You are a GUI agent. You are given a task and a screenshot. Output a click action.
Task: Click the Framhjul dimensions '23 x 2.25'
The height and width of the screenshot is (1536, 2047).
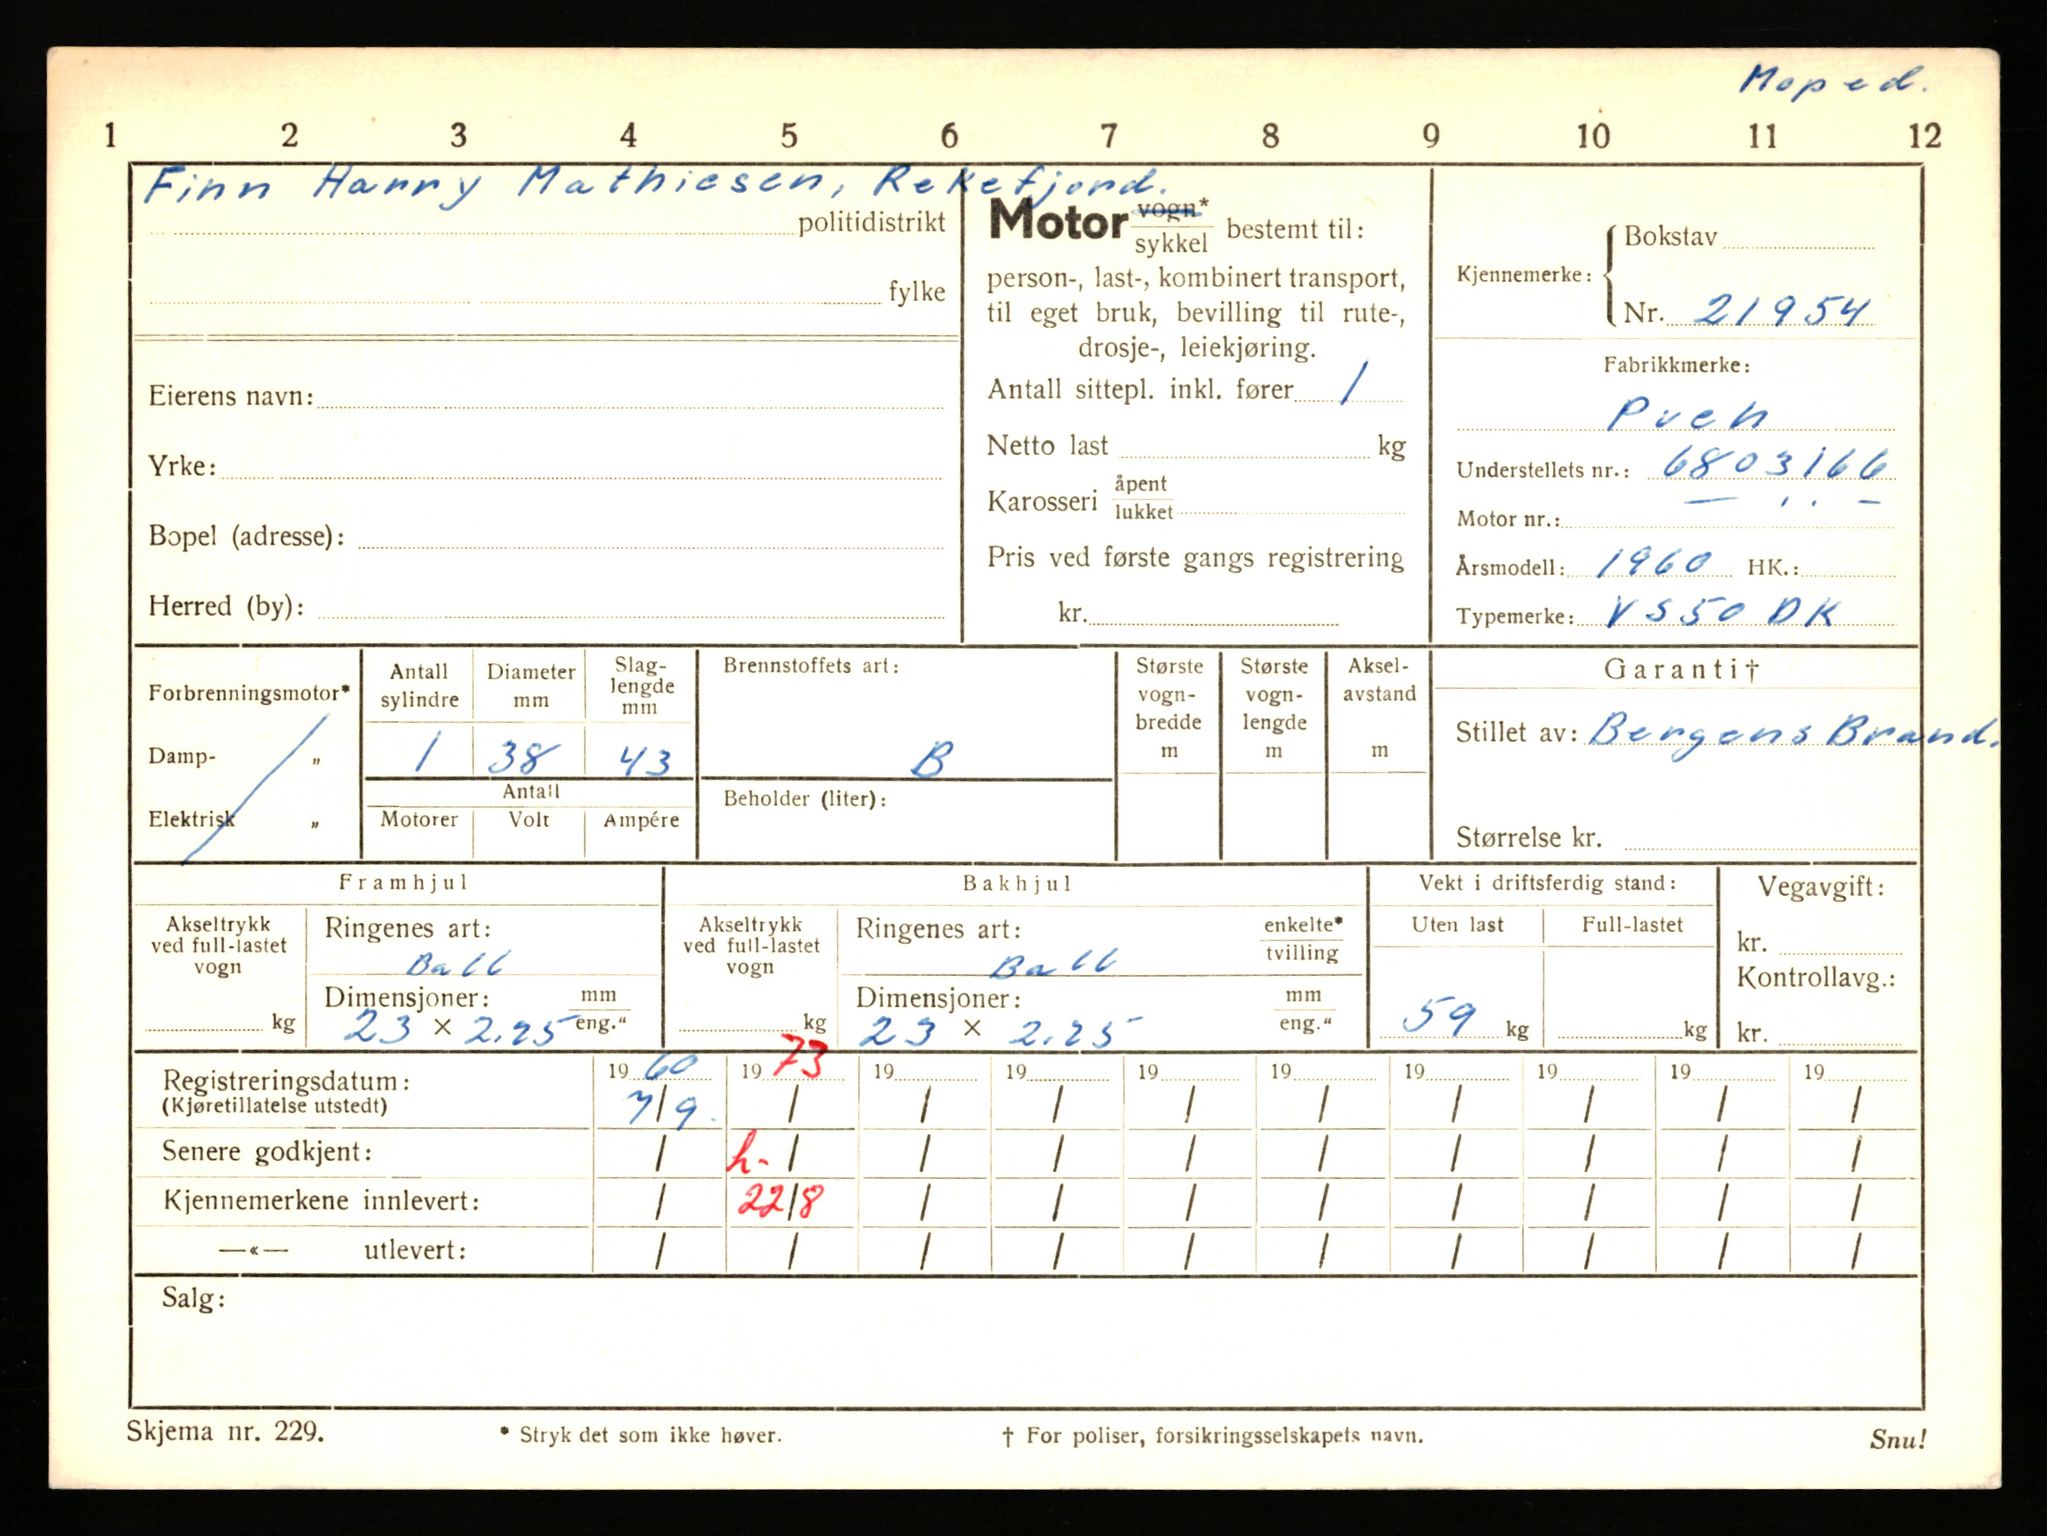460,1027
